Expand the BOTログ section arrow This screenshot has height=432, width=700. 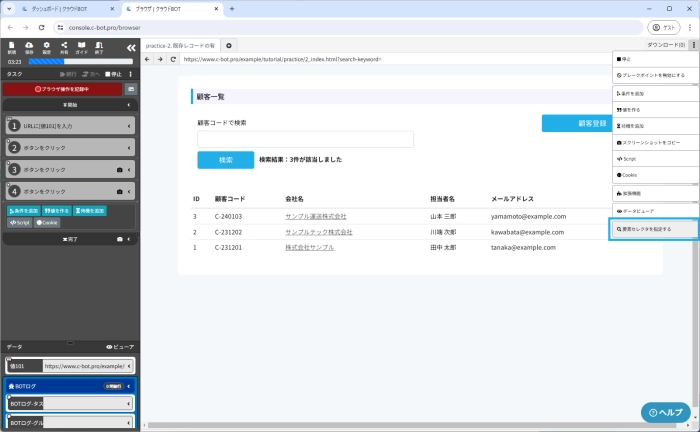pos(129,385)
